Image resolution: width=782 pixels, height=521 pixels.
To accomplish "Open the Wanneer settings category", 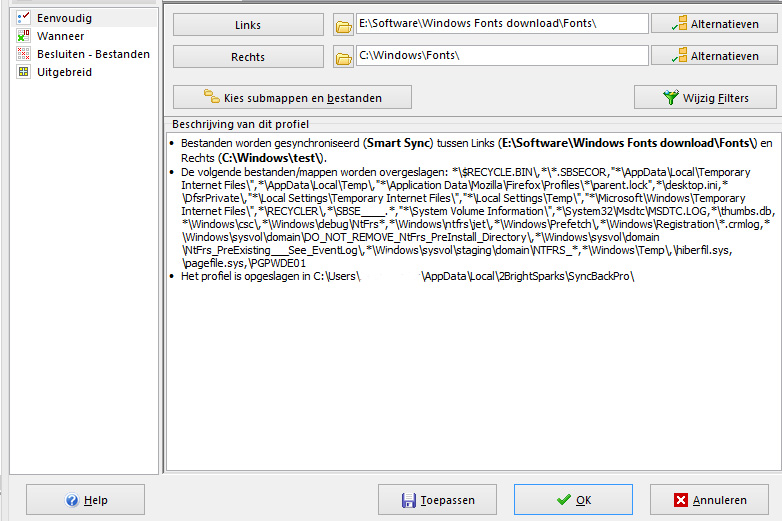I will [x=60, y=36].
